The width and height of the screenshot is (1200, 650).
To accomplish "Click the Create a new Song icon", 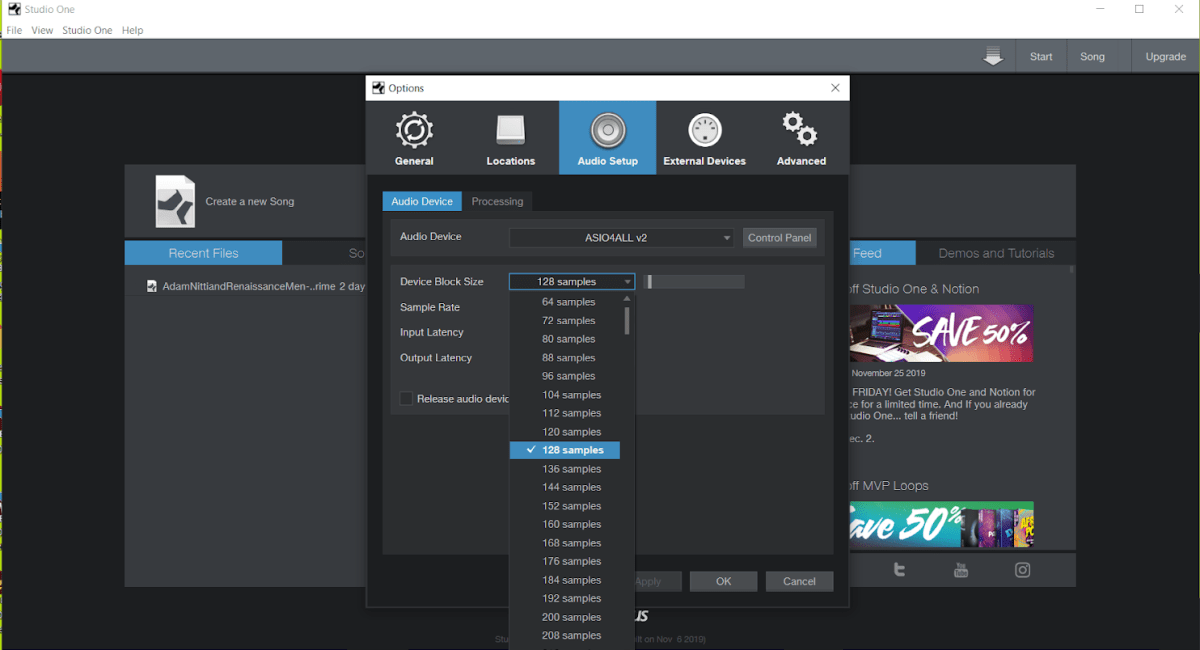I will (175, 201).
